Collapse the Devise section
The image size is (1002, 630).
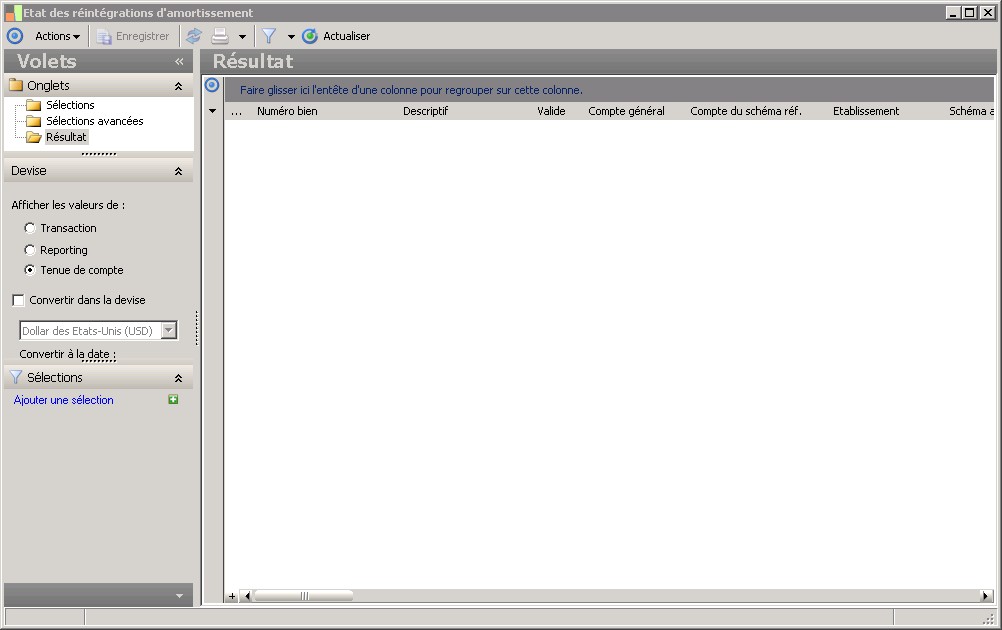(x=178, y=171)
